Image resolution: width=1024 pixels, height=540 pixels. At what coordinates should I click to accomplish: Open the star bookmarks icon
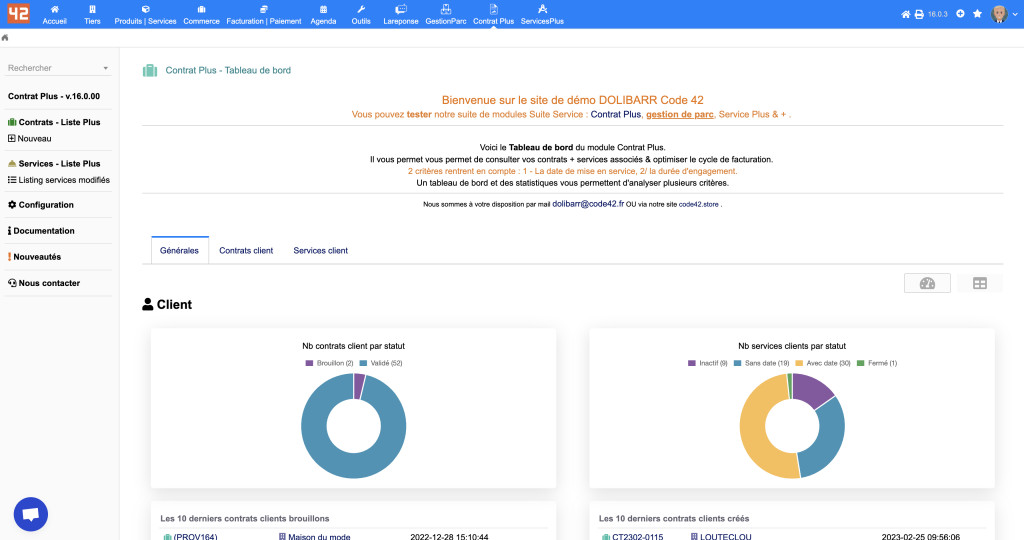[977, 13]
